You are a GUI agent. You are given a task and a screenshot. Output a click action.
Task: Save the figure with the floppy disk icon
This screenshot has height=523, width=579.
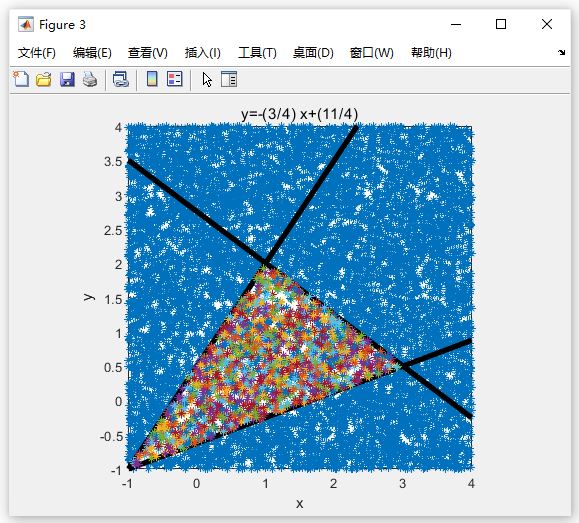point(67,79)
